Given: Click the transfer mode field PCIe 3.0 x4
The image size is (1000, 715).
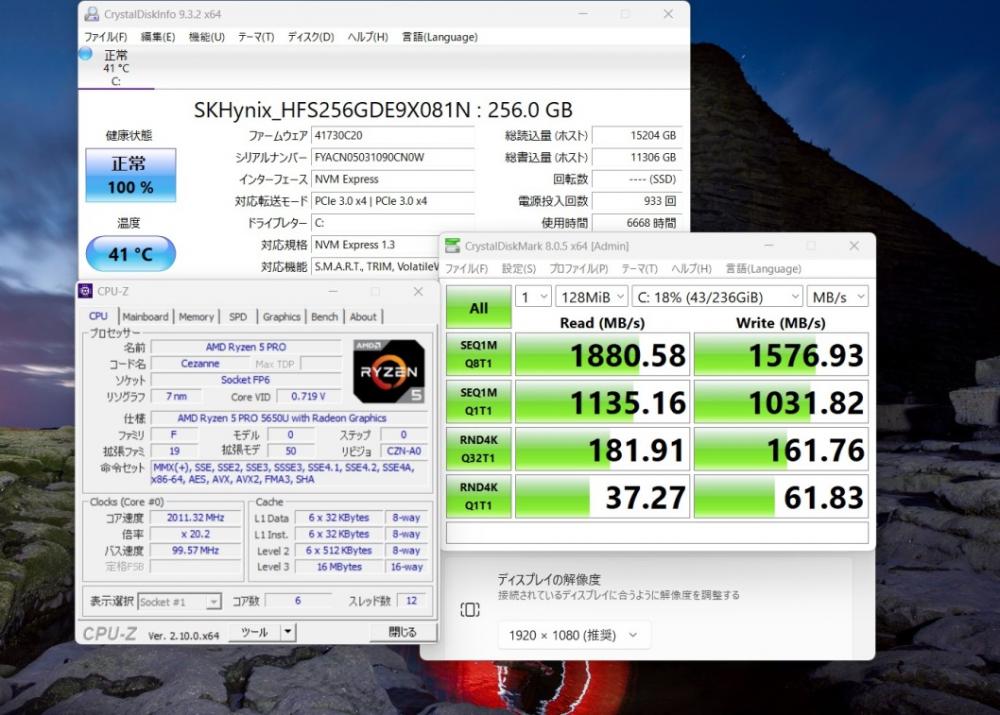Looking at the screenshot, I should tap(393, 201).
